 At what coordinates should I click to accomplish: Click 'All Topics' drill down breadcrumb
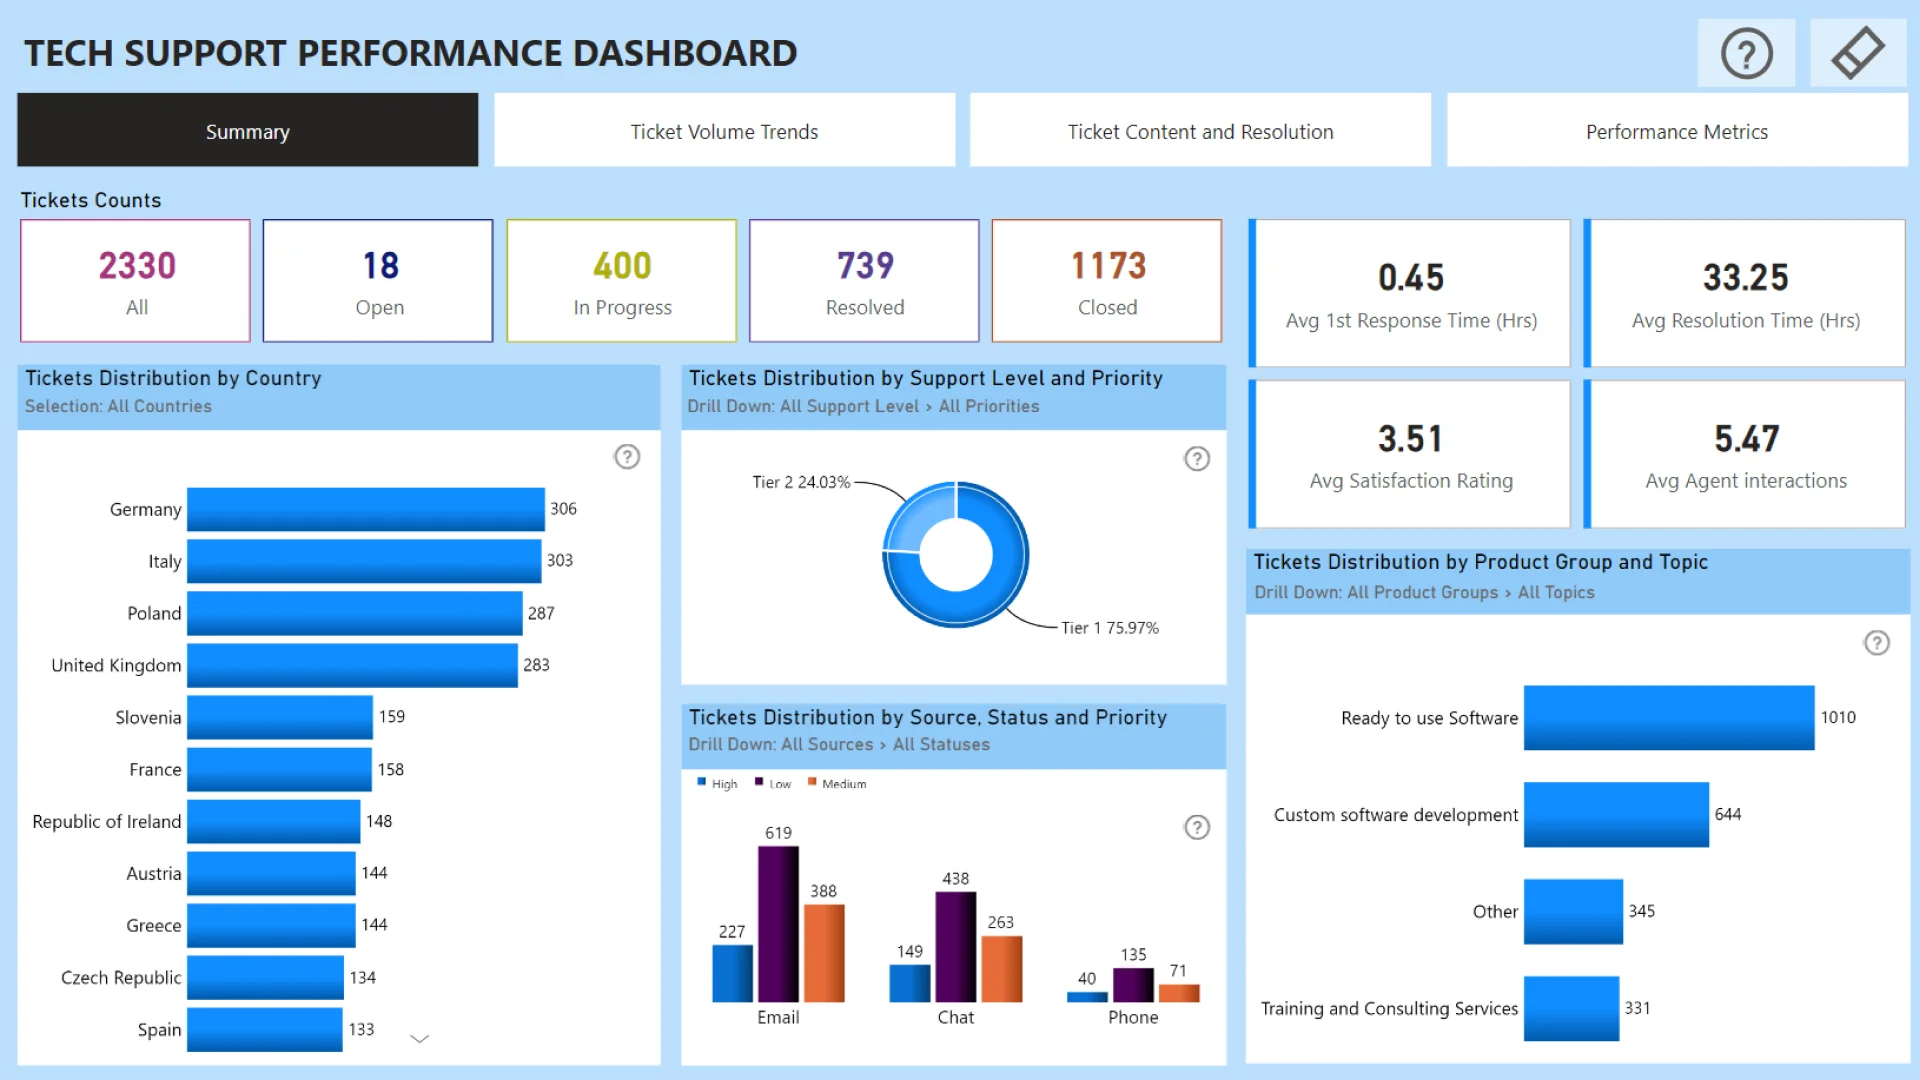(1556, 592)
